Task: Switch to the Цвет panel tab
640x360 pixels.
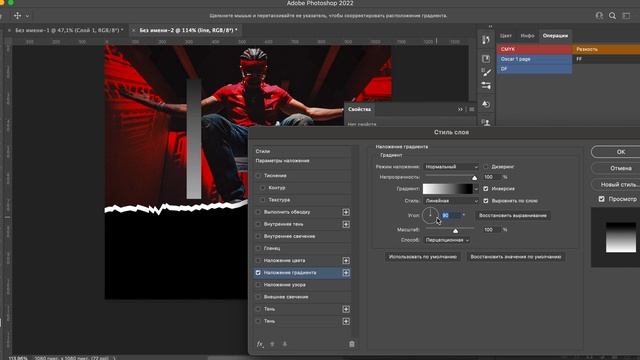Action: point(506,36)
